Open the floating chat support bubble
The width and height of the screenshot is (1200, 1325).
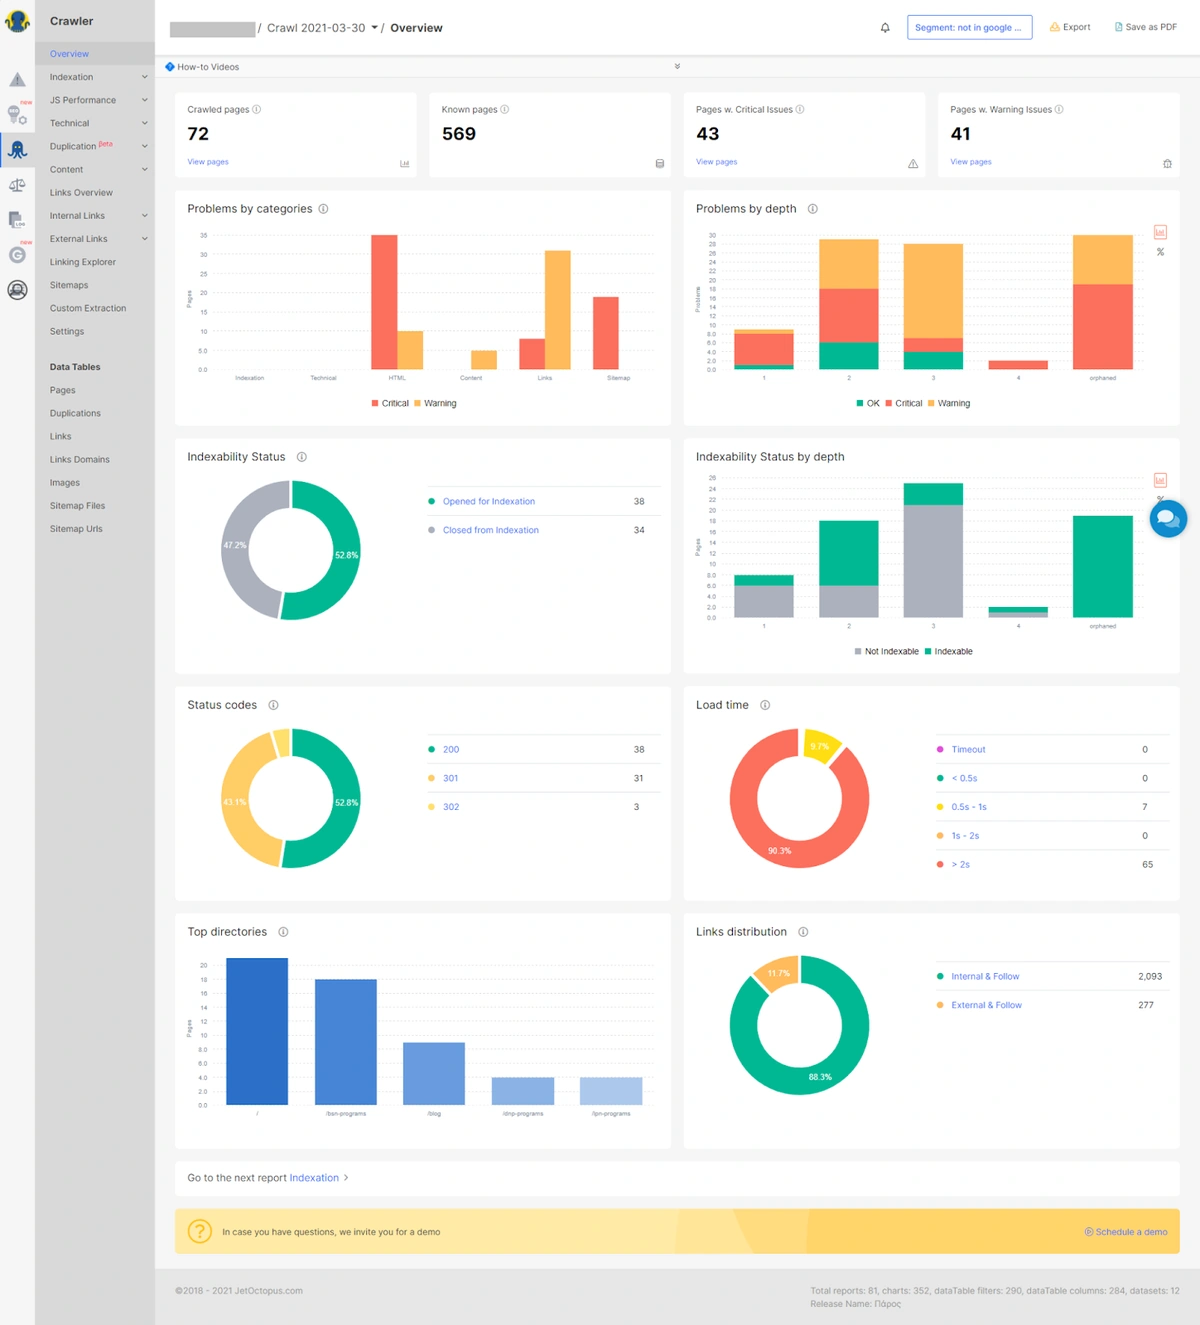pyautogui.click(x=1168, y=519)
